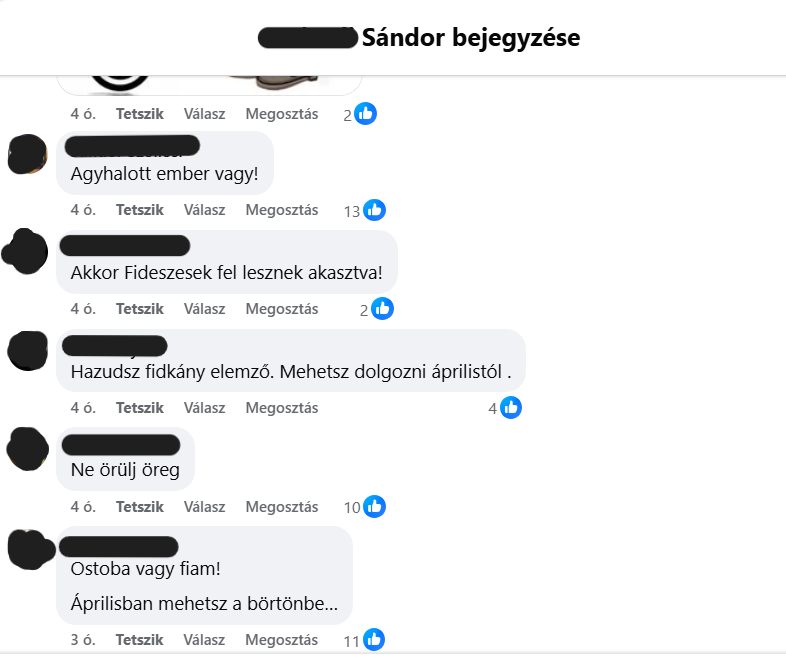Share the 'Ostoba vagy fiam!' comment via Megosztás
Viewport: 786px width, 663px height.
click(x=281, y=639)
